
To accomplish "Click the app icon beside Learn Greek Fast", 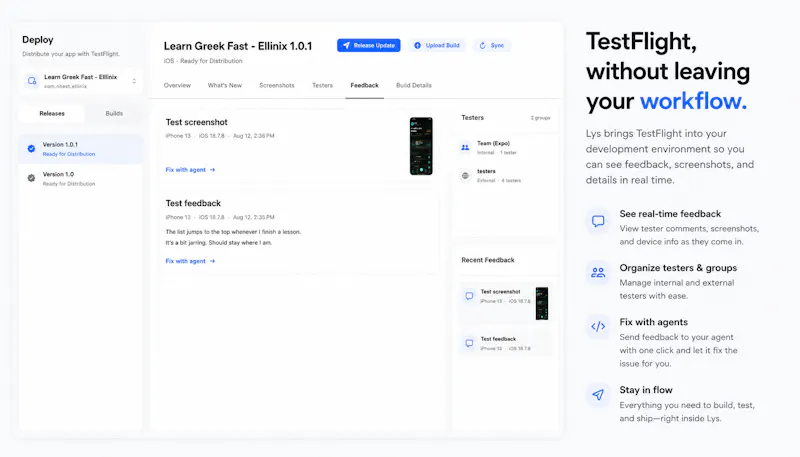I will pos(32,81).
